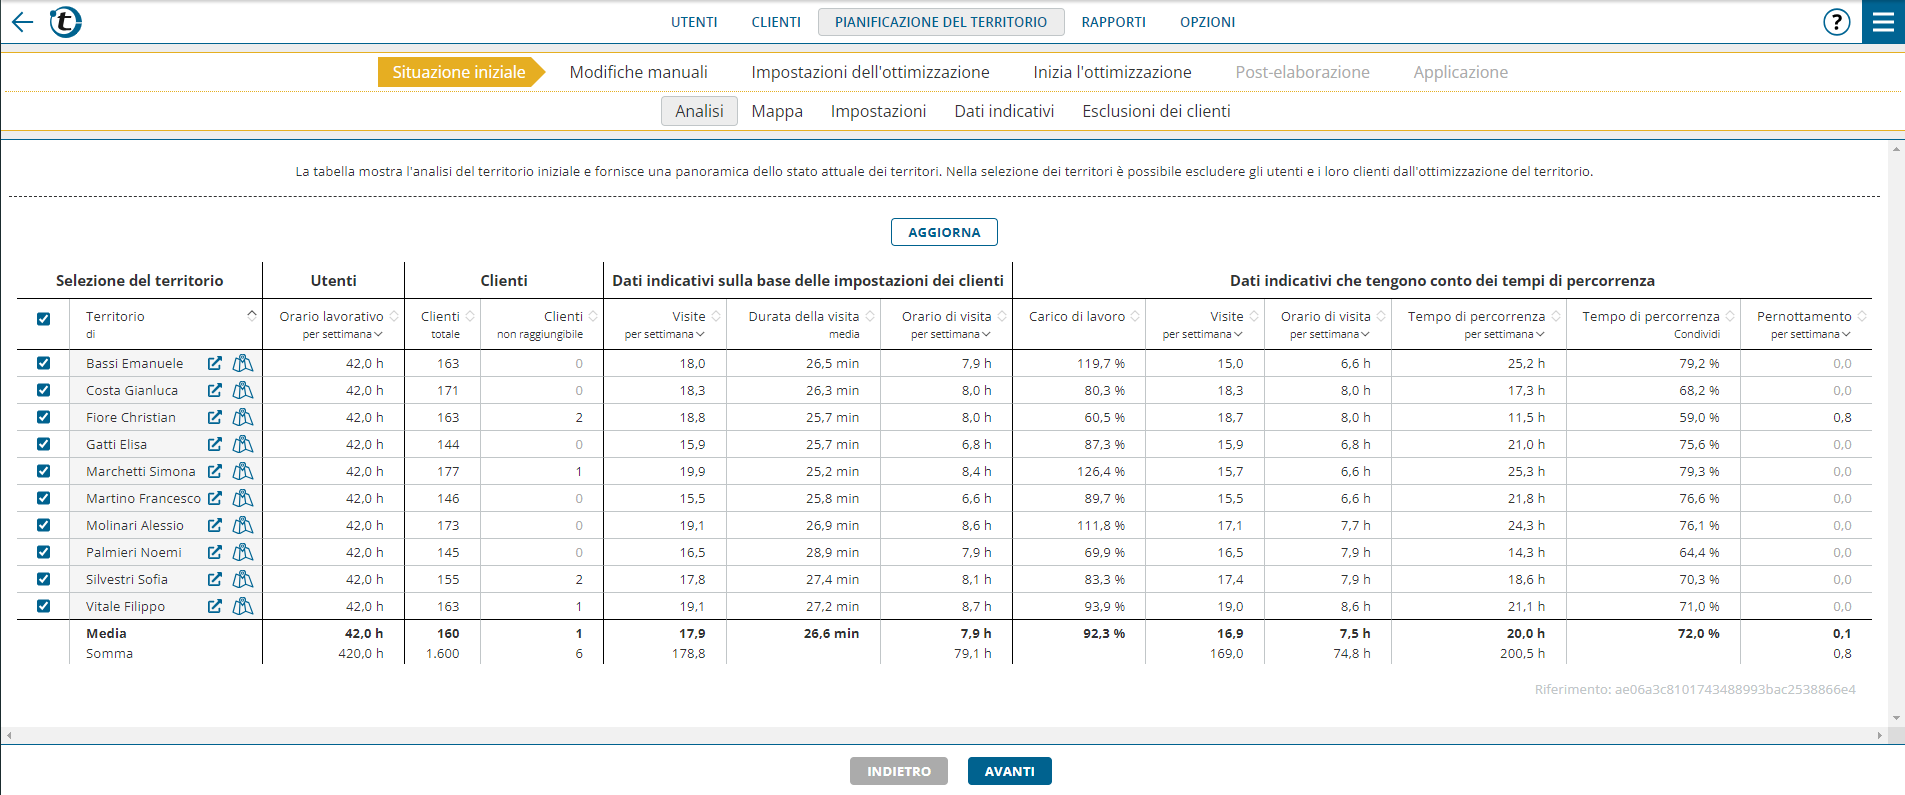Open Palmieri Noemi external link icon
The height and width of the screenshot is (795, 1905).
pyautogui.click(x=215, y=552)
